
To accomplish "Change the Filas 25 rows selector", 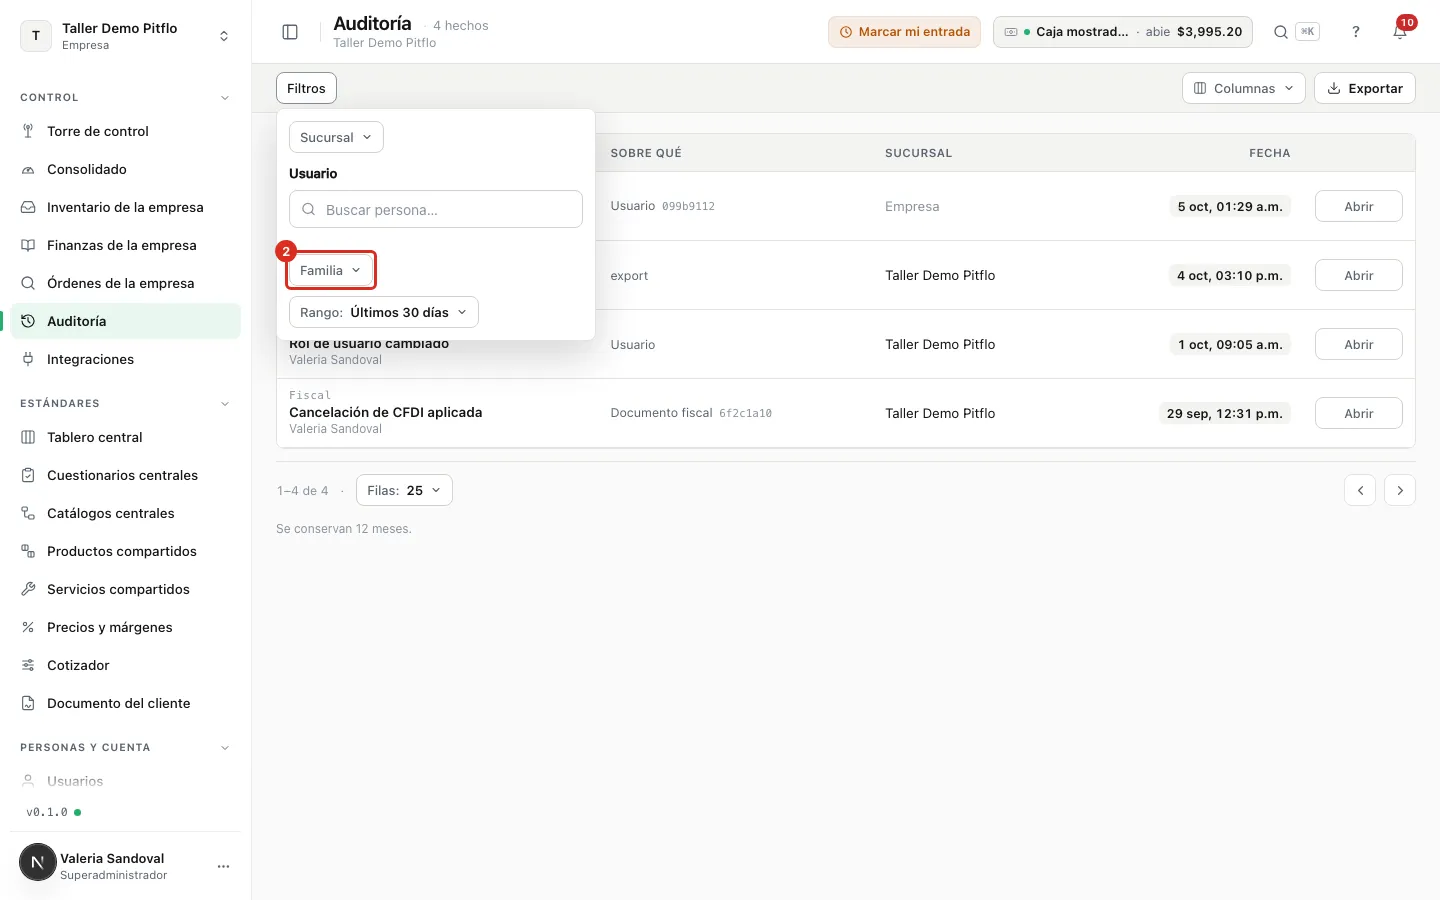I will click(x=404, y=490).
